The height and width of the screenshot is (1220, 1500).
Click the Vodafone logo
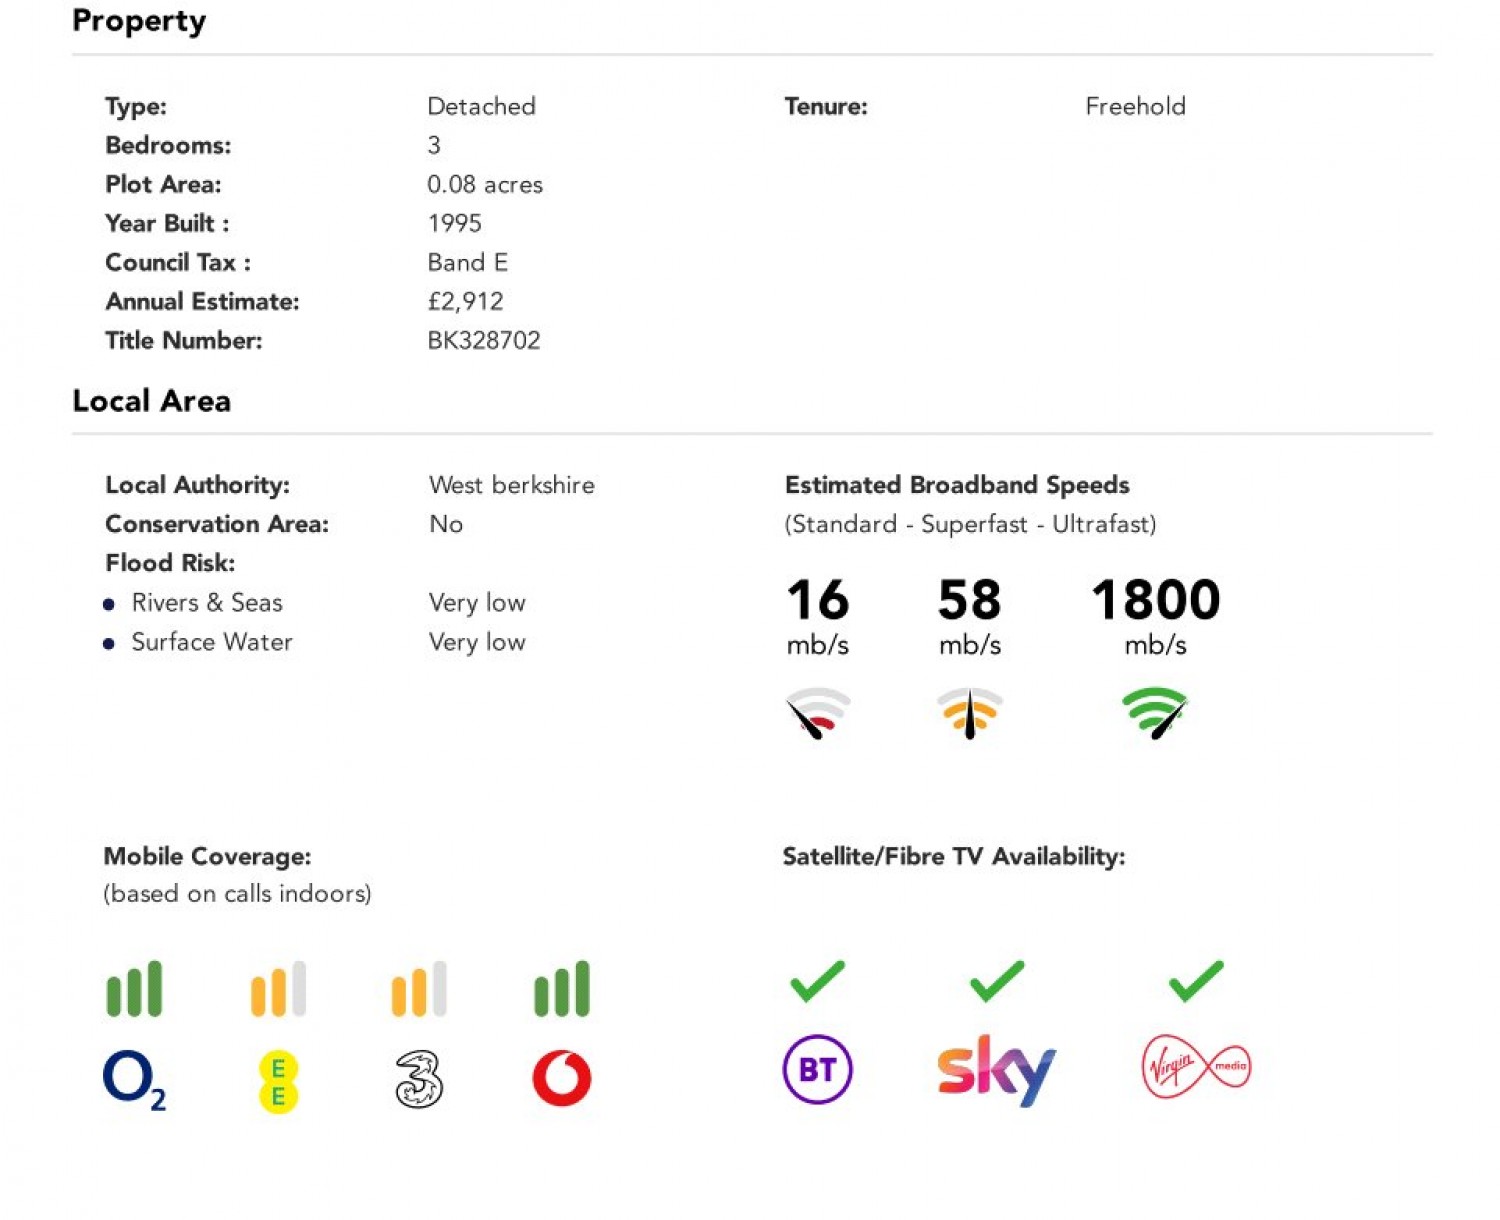(562, 1078)
